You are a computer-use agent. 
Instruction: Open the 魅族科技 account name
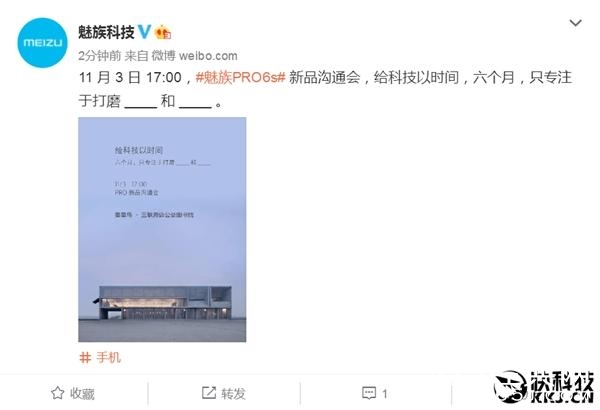pyautogui.click(x=106, y=32)
